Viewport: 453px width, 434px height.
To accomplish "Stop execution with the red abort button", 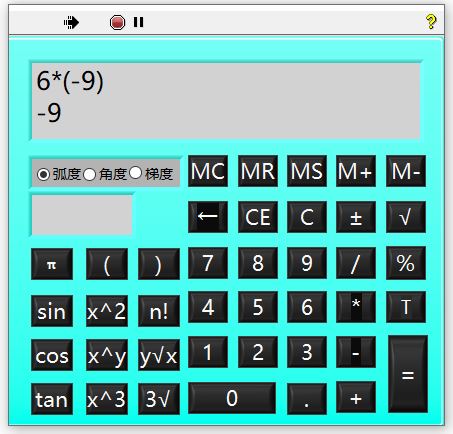I will click(117, 23).
